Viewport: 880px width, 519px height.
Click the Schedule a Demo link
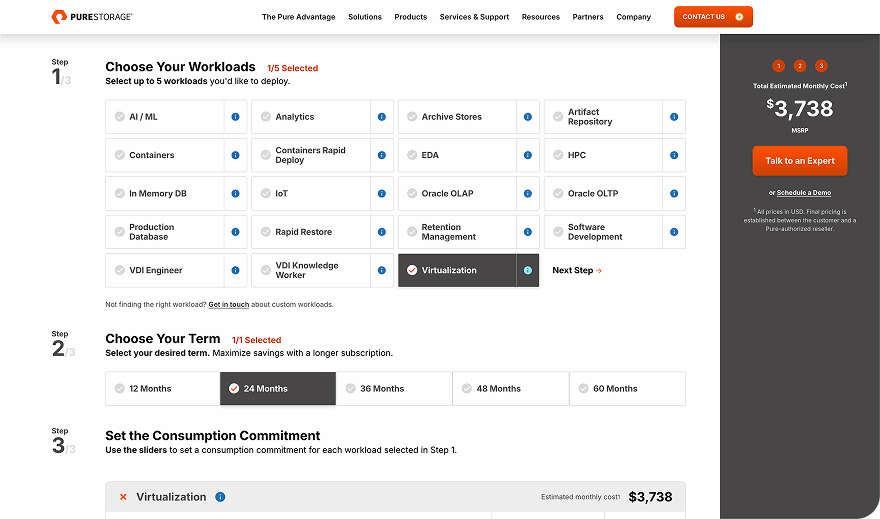pos(803,192)
